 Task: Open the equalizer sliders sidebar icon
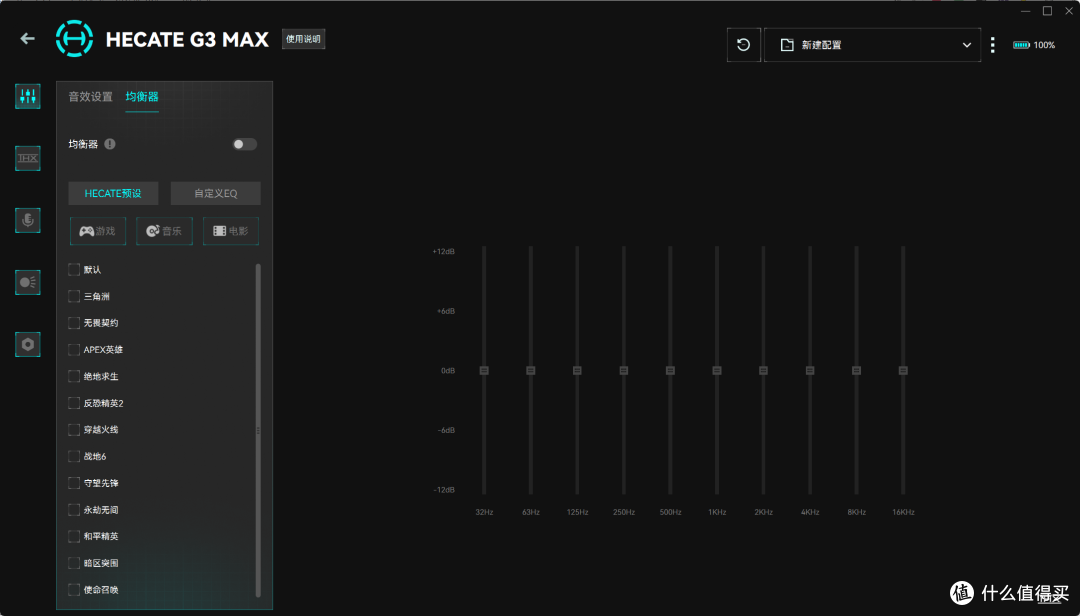pos(28,96)
